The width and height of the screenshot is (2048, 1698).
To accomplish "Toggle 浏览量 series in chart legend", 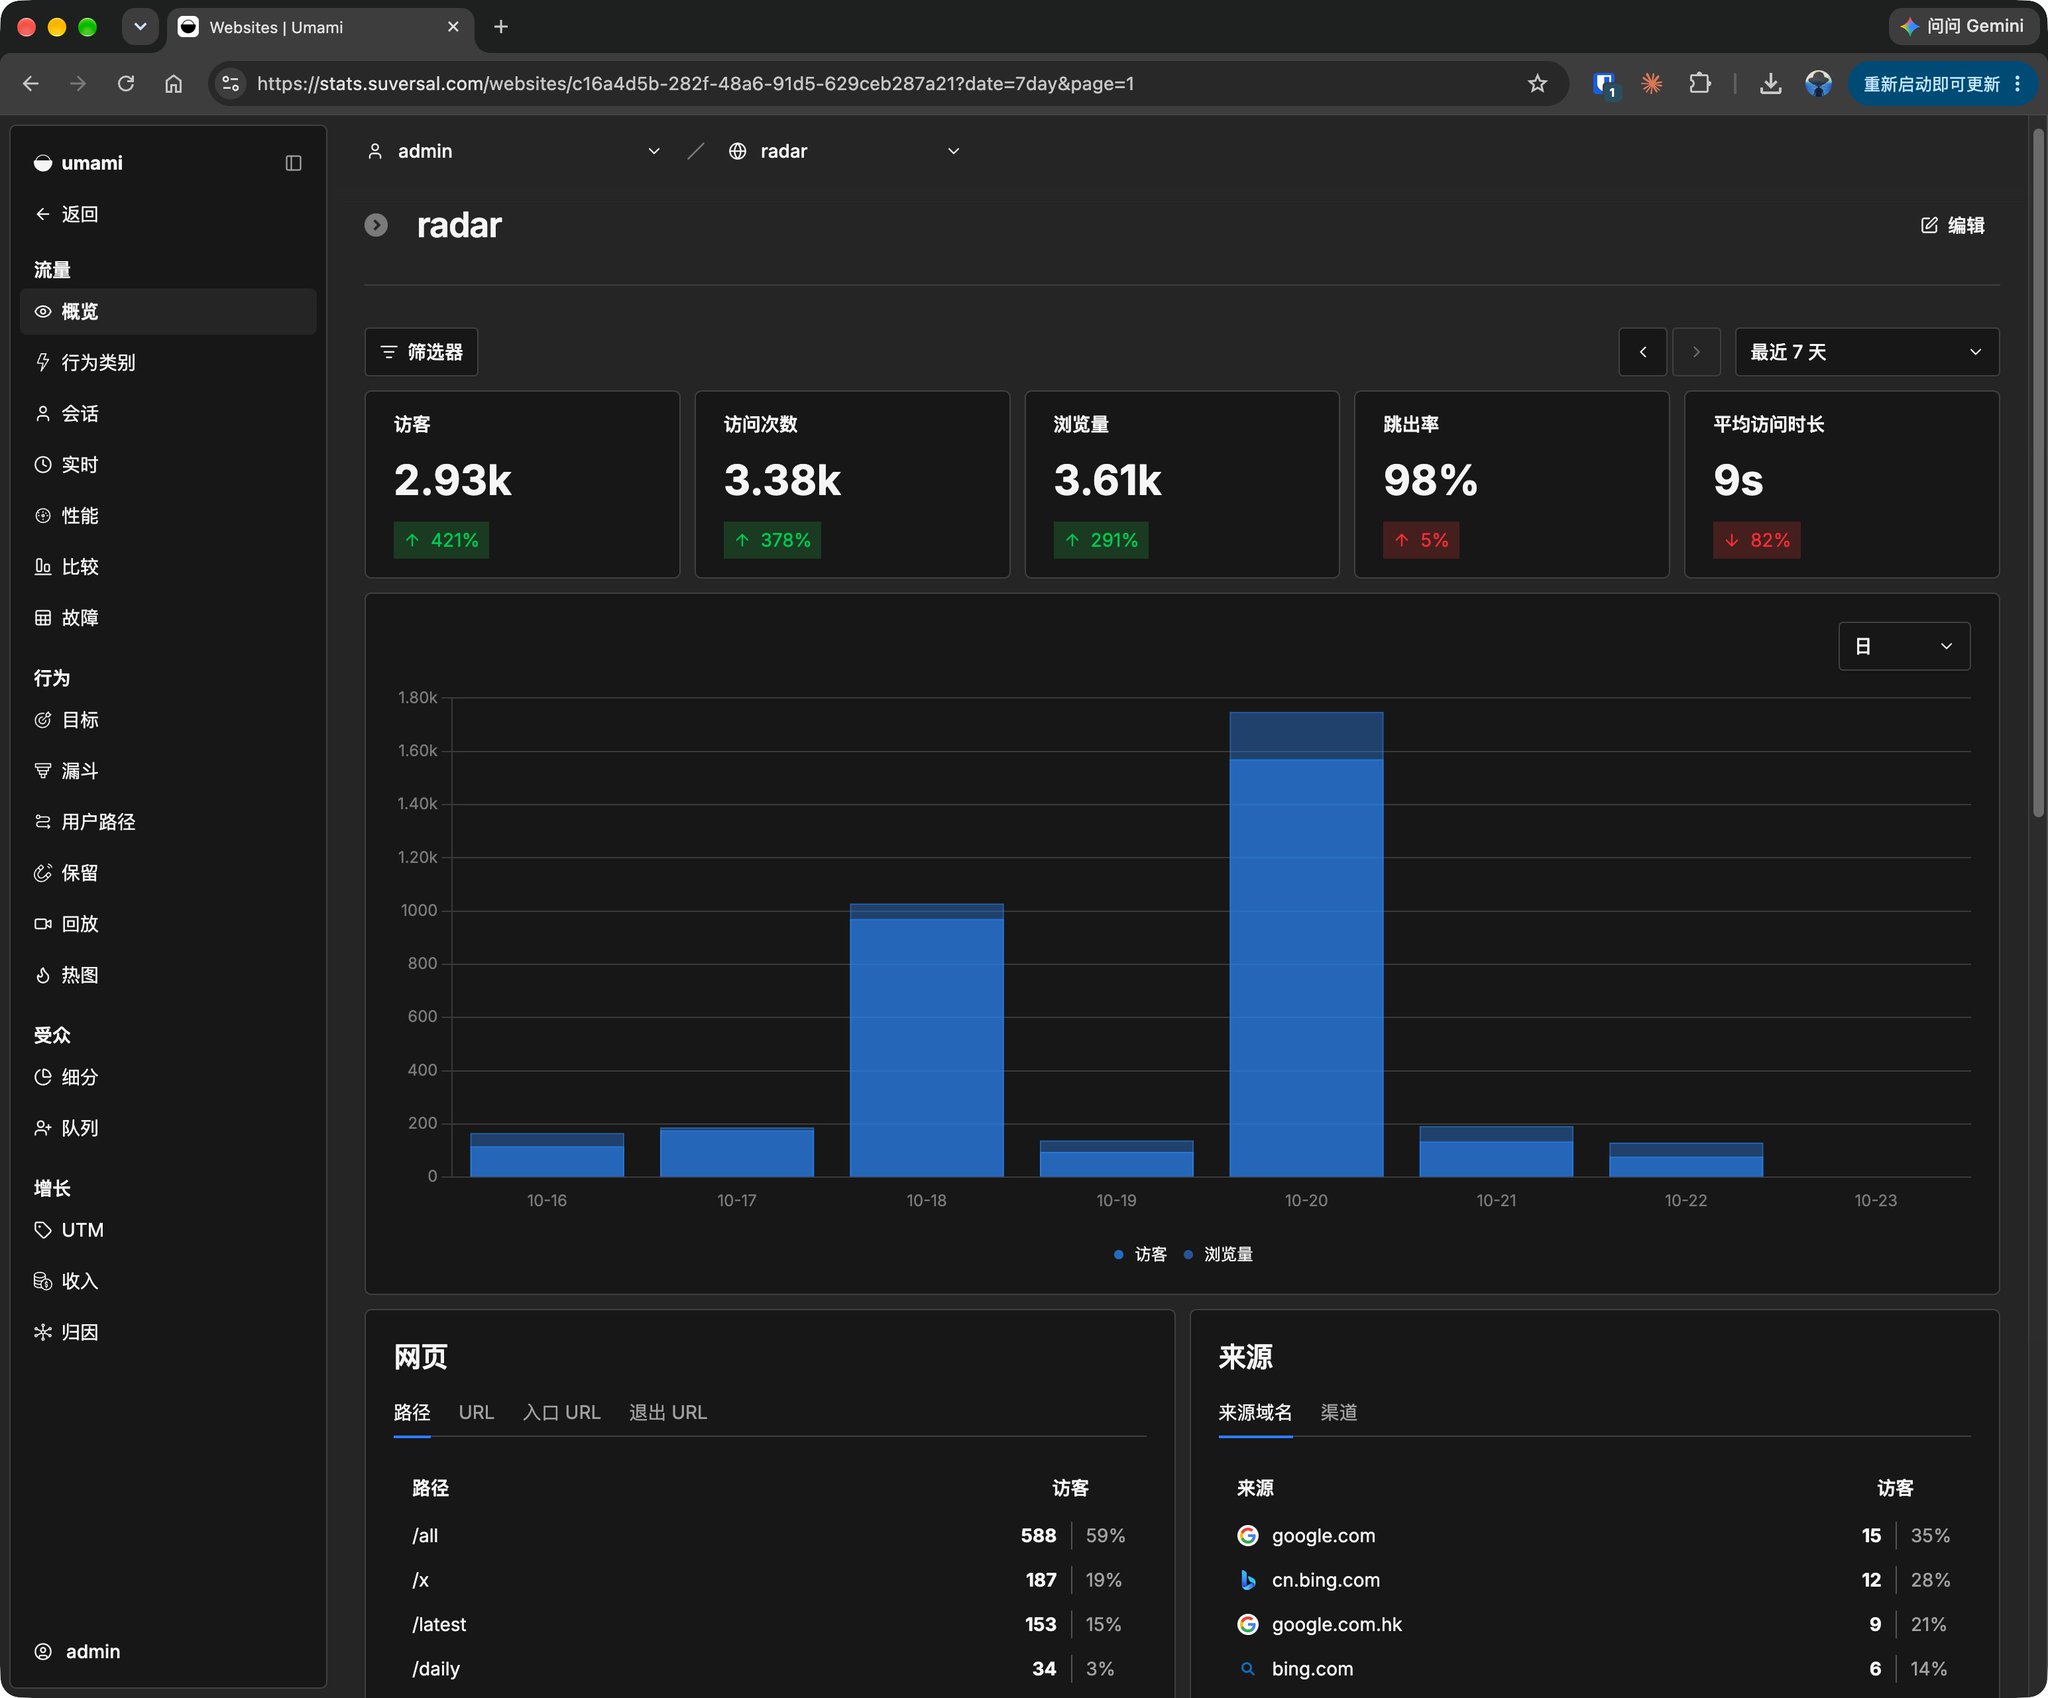I will tap(1218, 1254).
